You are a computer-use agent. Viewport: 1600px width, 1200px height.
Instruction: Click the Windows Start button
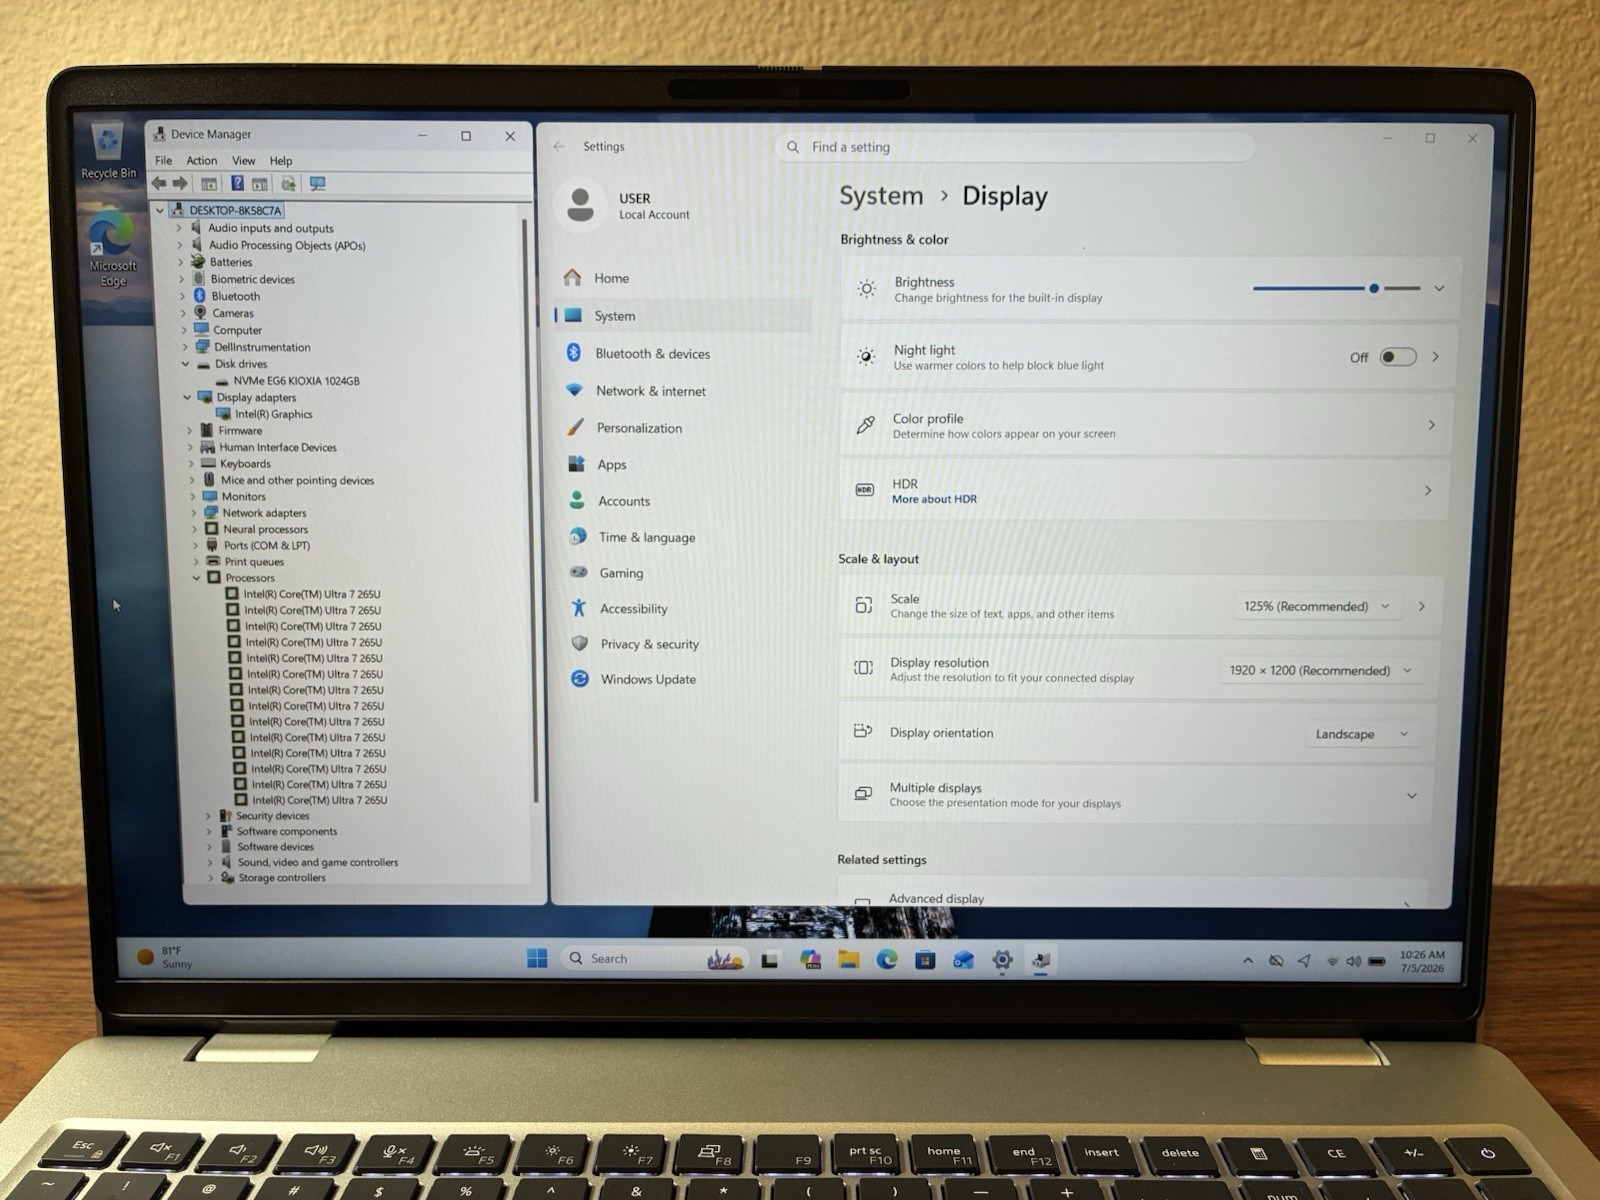[537, 959]
